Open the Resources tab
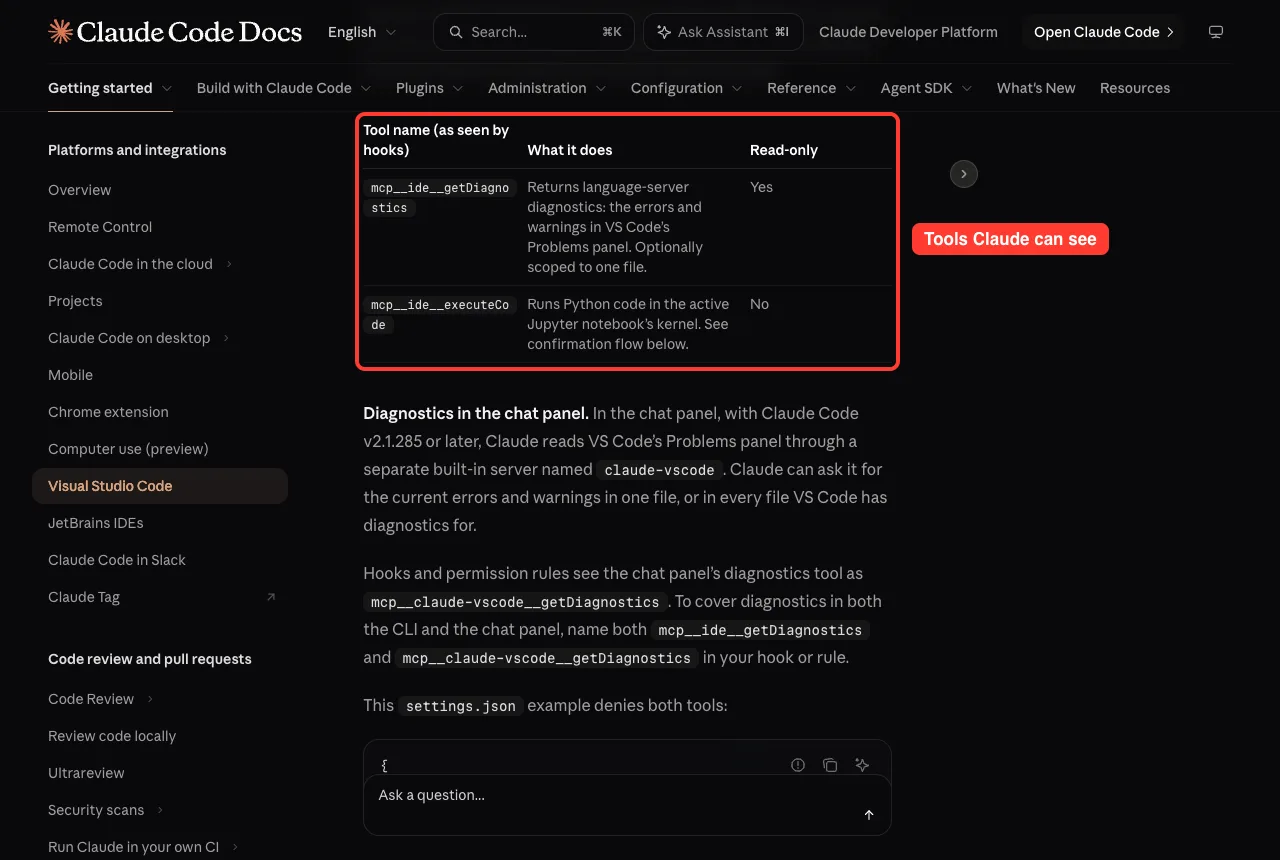 [1135, 88]
